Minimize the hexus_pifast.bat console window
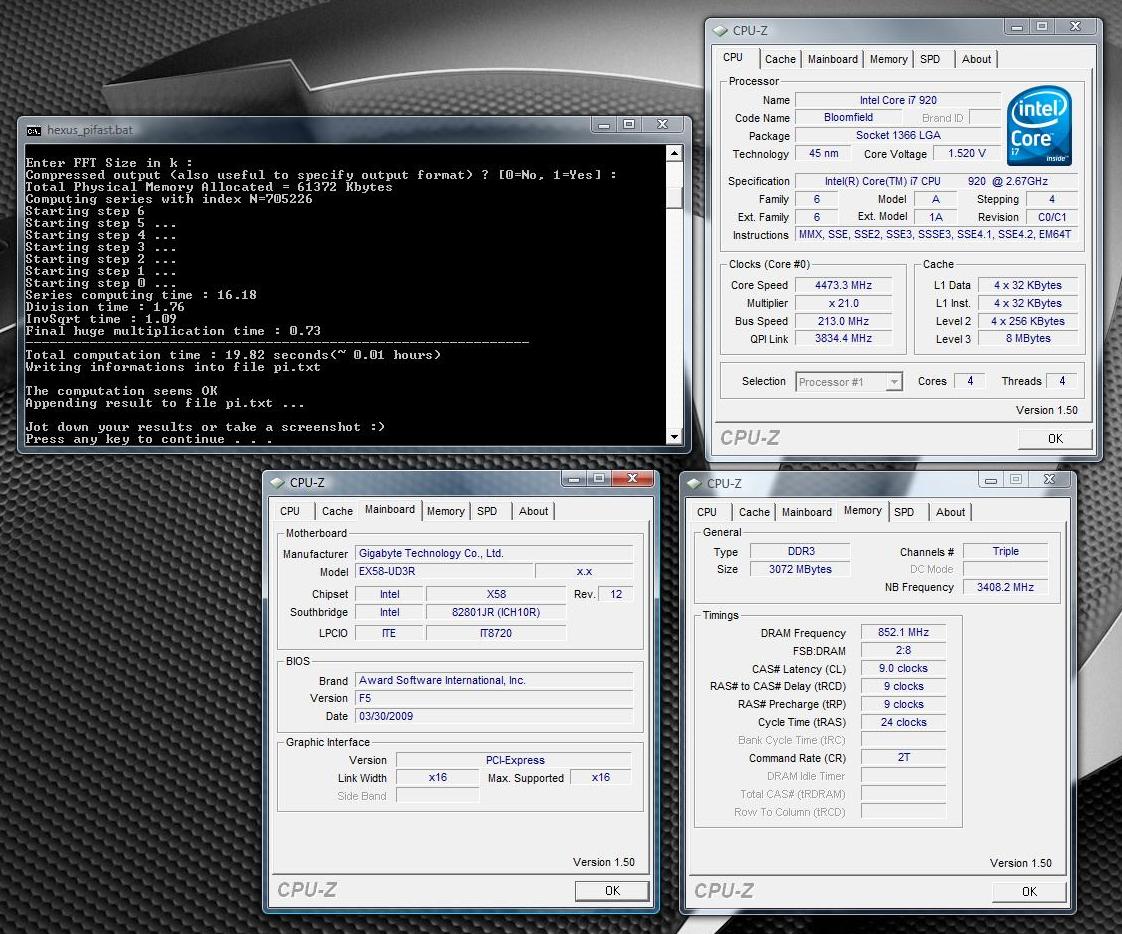The height and width of the screenshot is (934, 1122). coord(604,125)
